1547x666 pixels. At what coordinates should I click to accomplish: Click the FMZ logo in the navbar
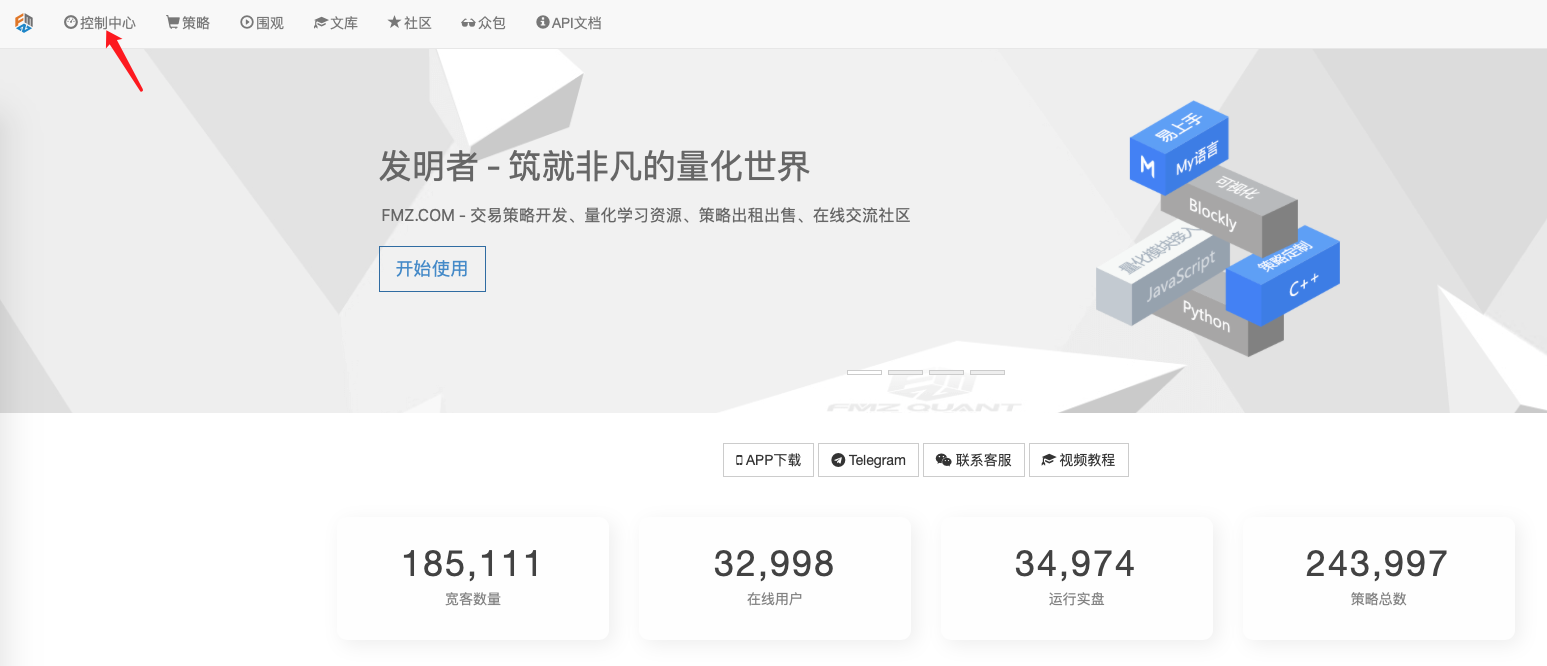pos(24,23)
